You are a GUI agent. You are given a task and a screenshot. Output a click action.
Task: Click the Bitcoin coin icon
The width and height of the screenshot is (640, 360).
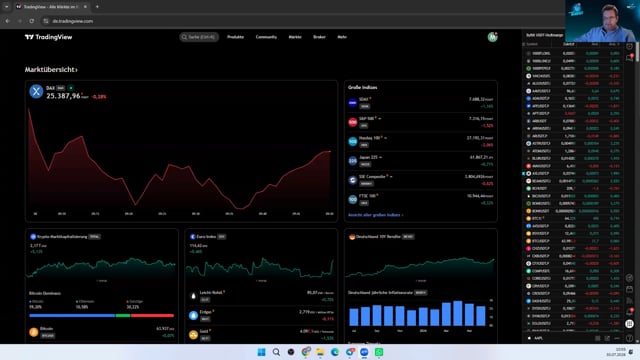tap(34, 332)
